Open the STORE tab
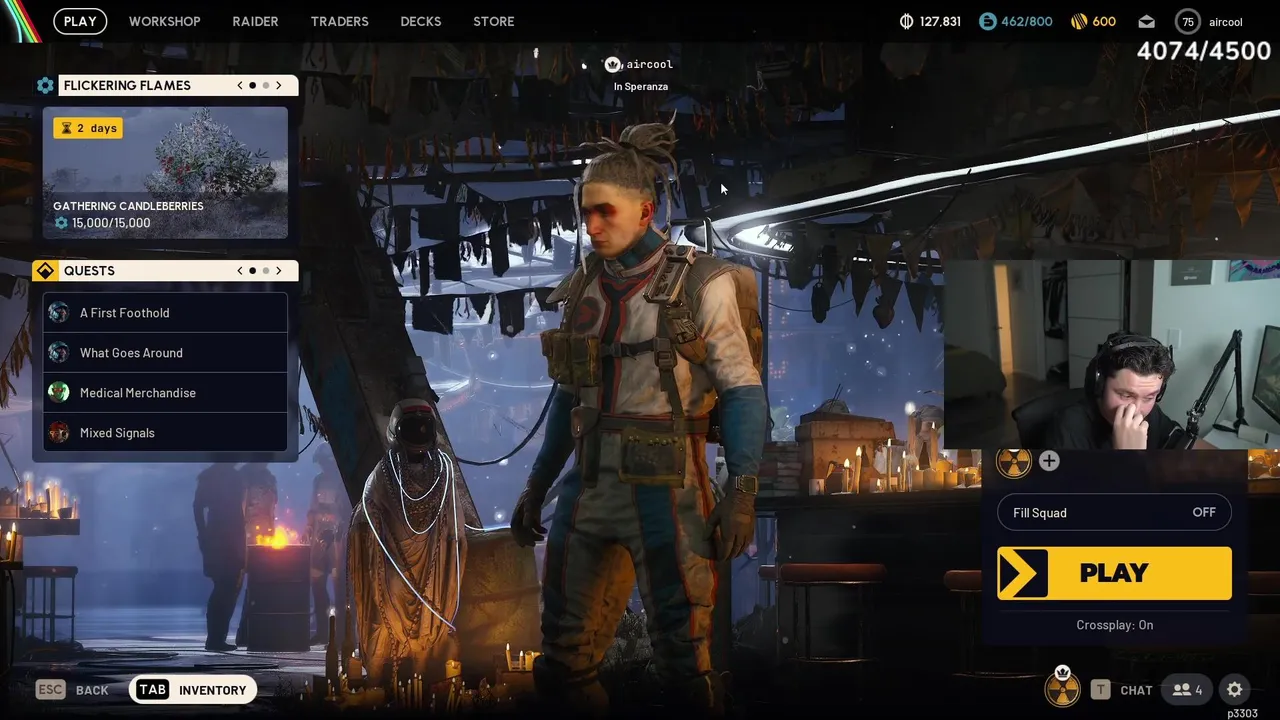This screenshot has width=1280, height=720. [x=494, y=21]
